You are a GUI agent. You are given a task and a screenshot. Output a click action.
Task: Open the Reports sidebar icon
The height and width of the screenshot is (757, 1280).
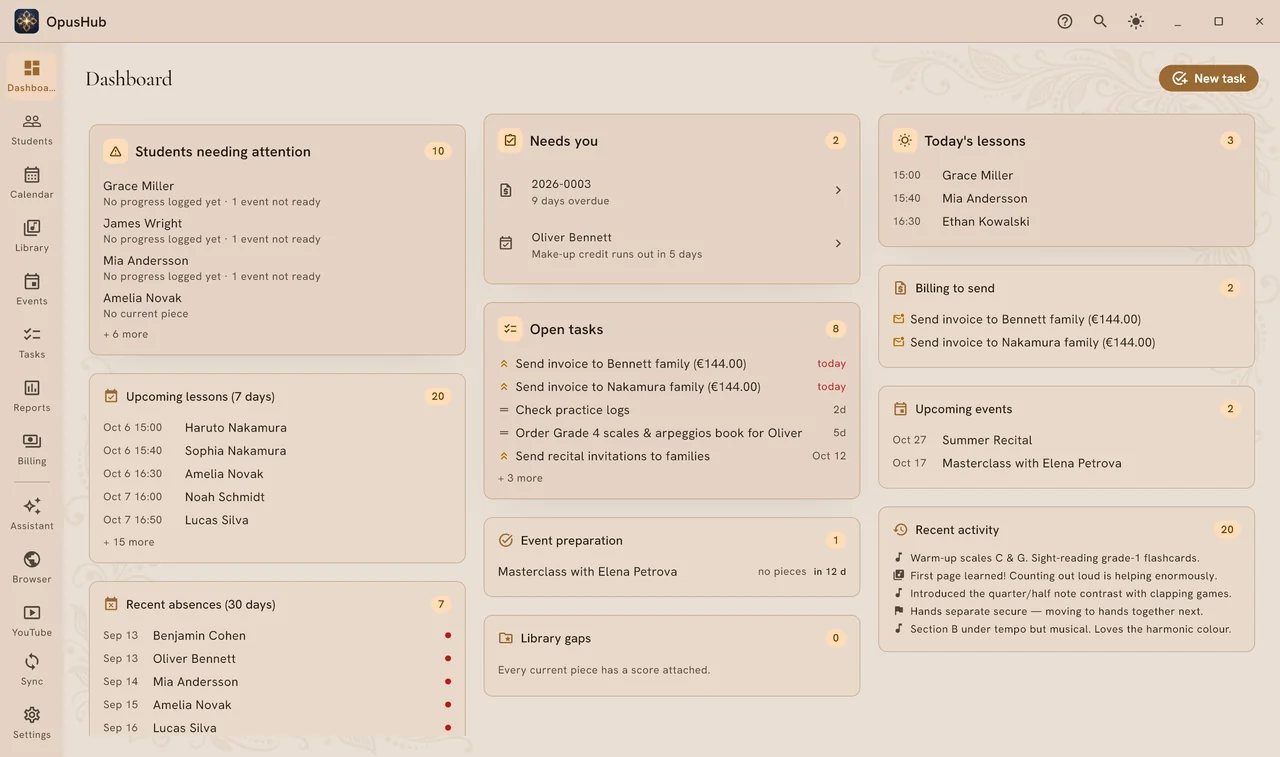(x=32, y=396)
